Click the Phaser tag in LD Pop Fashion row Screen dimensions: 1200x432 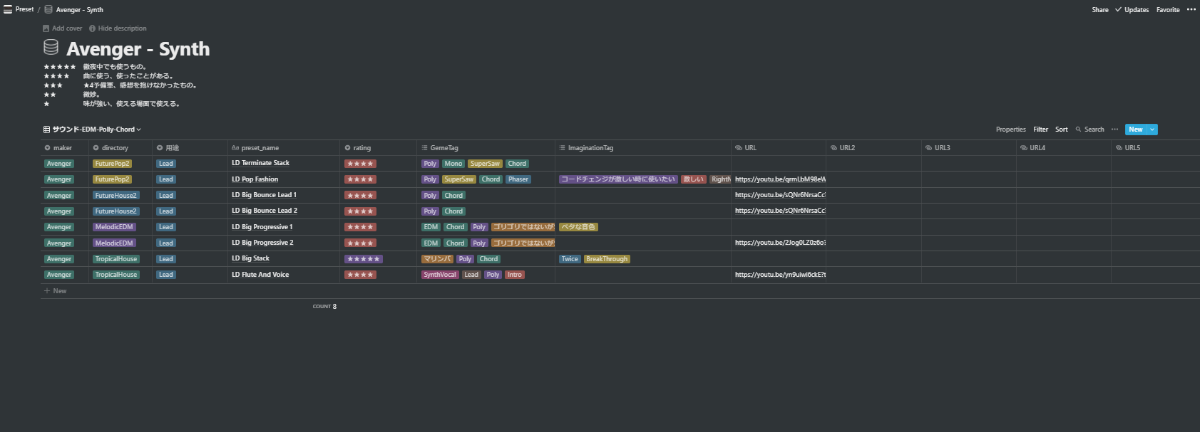click(518, 179)
